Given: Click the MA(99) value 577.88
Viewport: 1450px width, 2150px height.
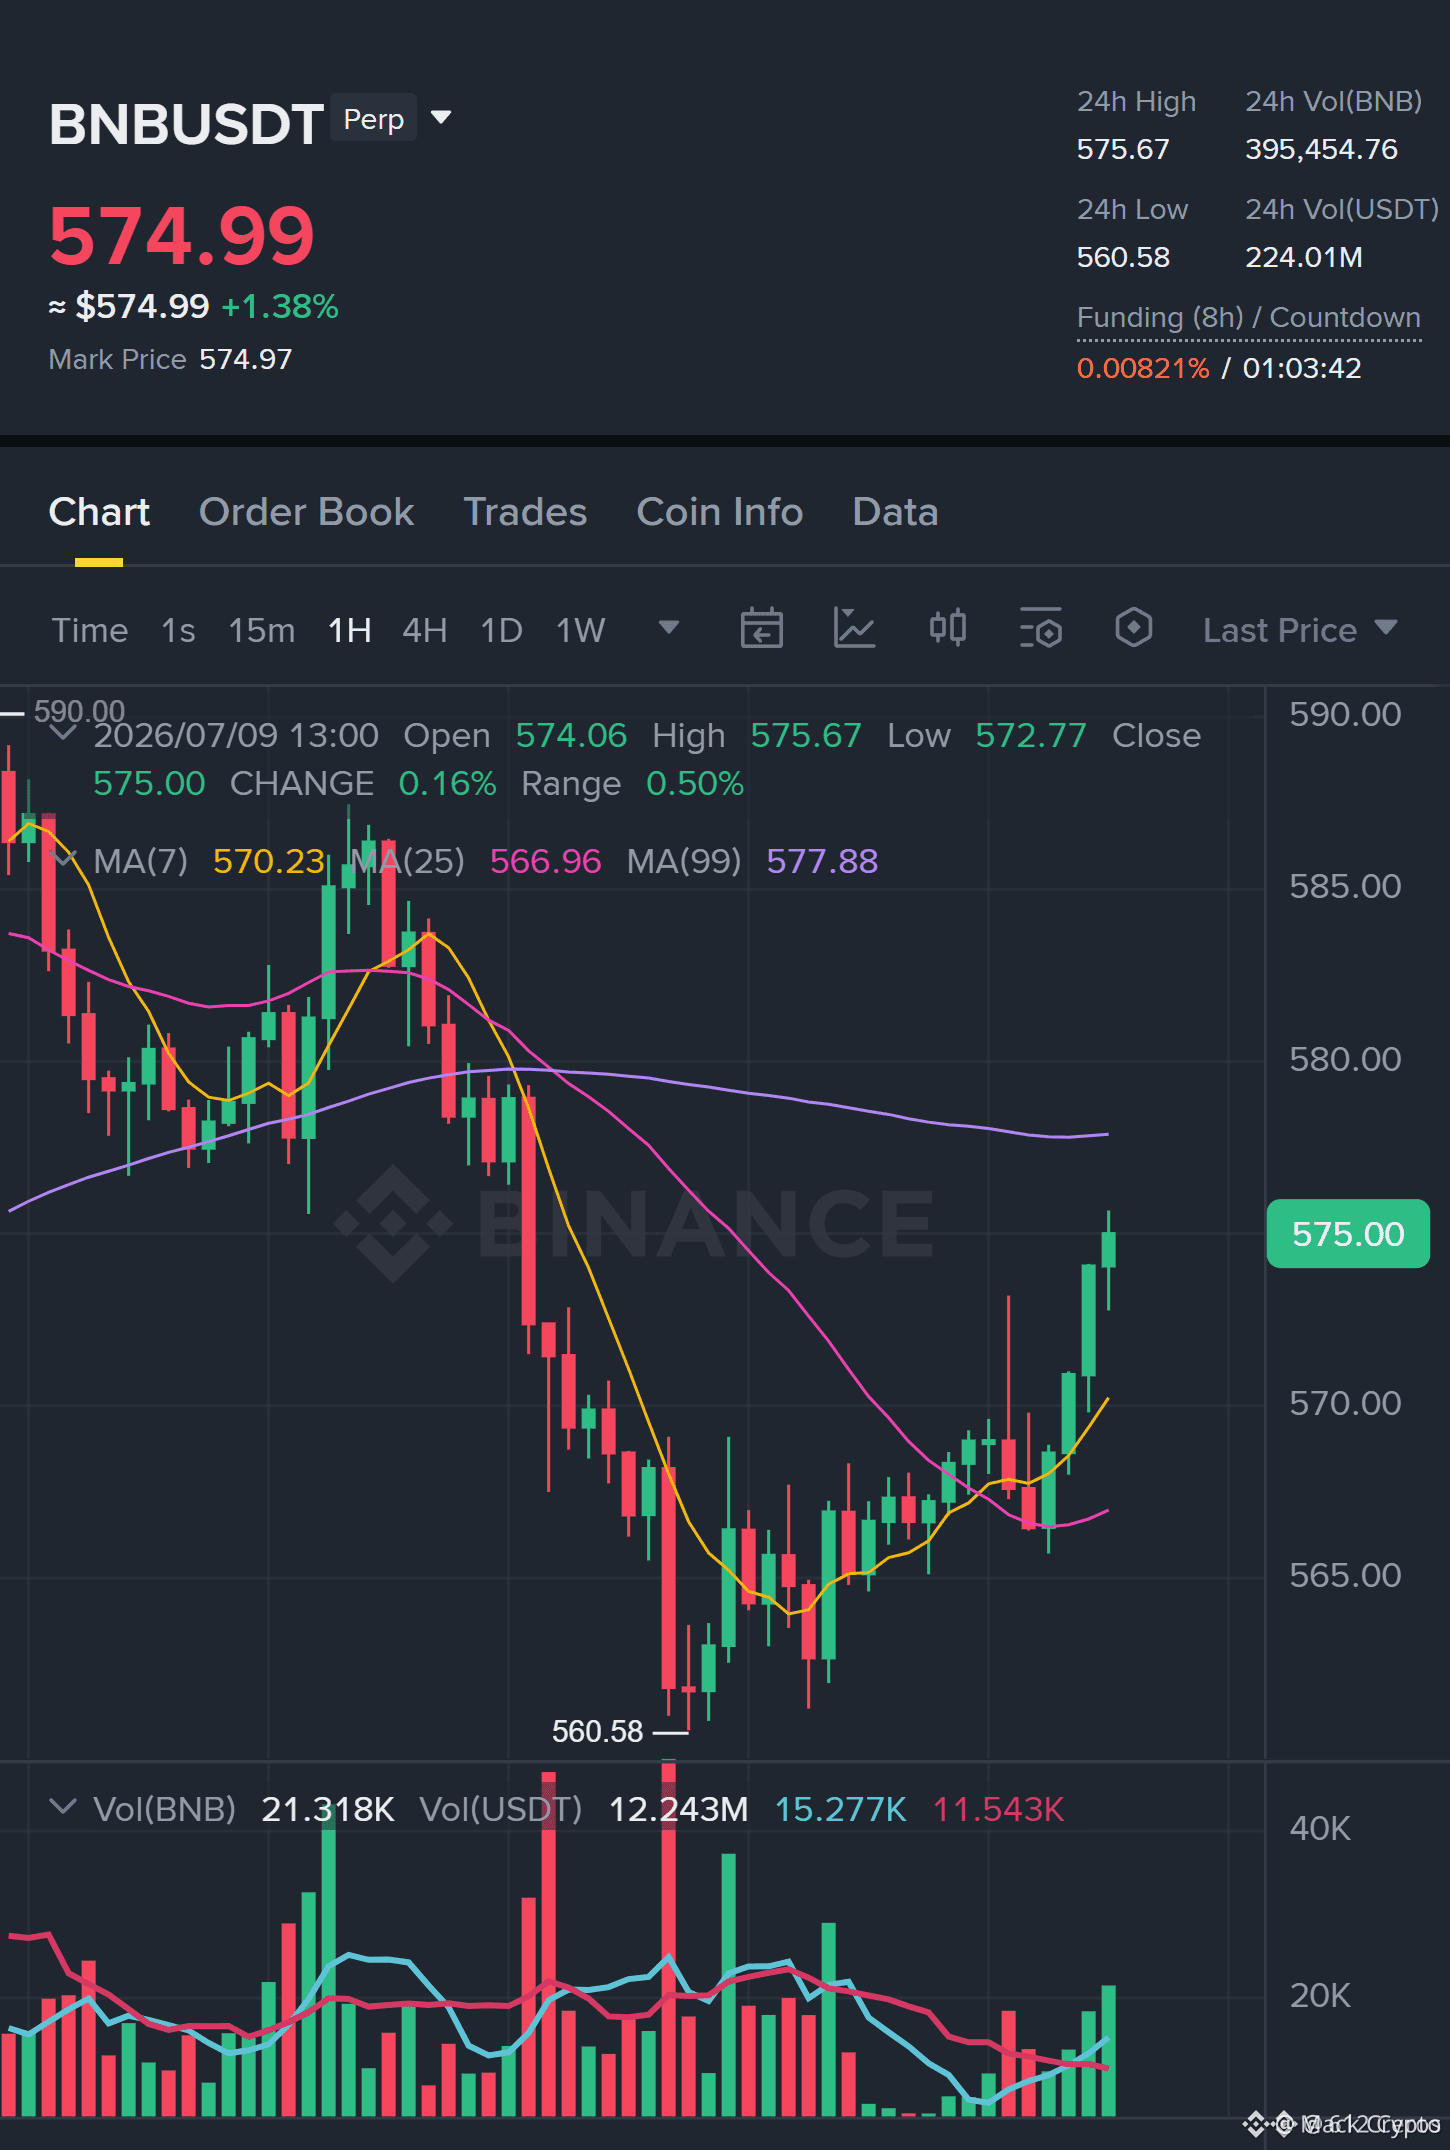Looking at the screenshot, I should (x=822, y=861).
